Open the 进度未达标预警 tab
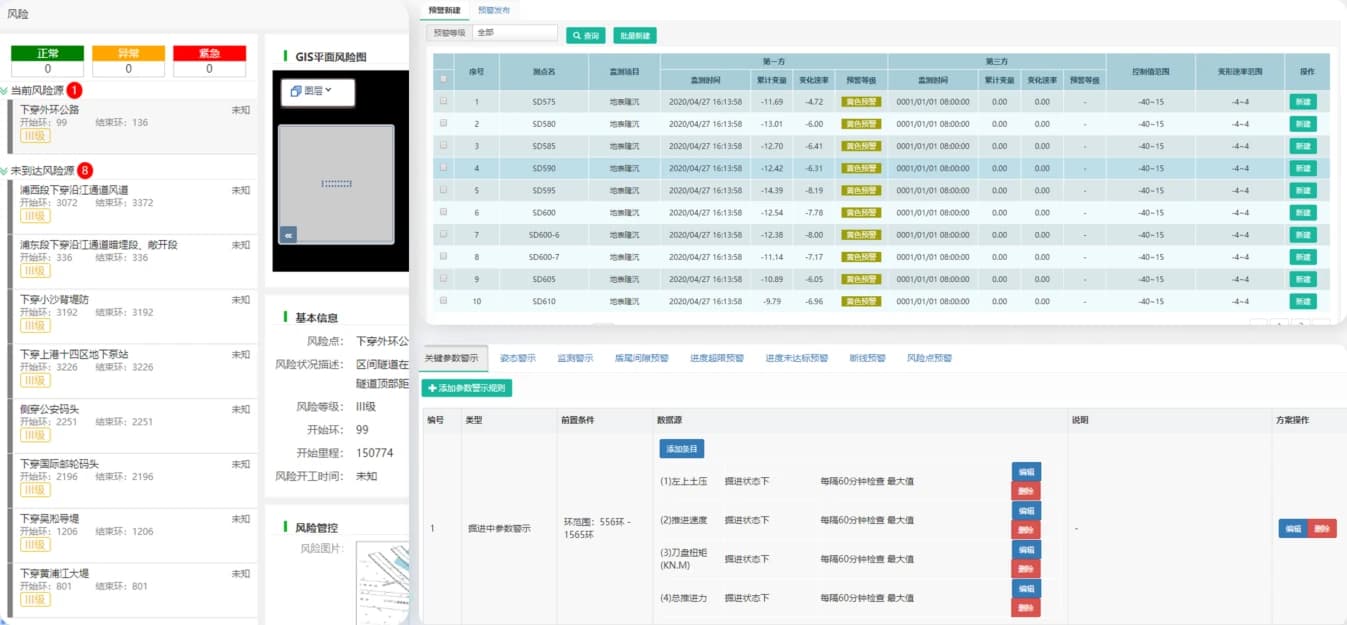Screen dimensions: 1347x625 click(797, 358)
